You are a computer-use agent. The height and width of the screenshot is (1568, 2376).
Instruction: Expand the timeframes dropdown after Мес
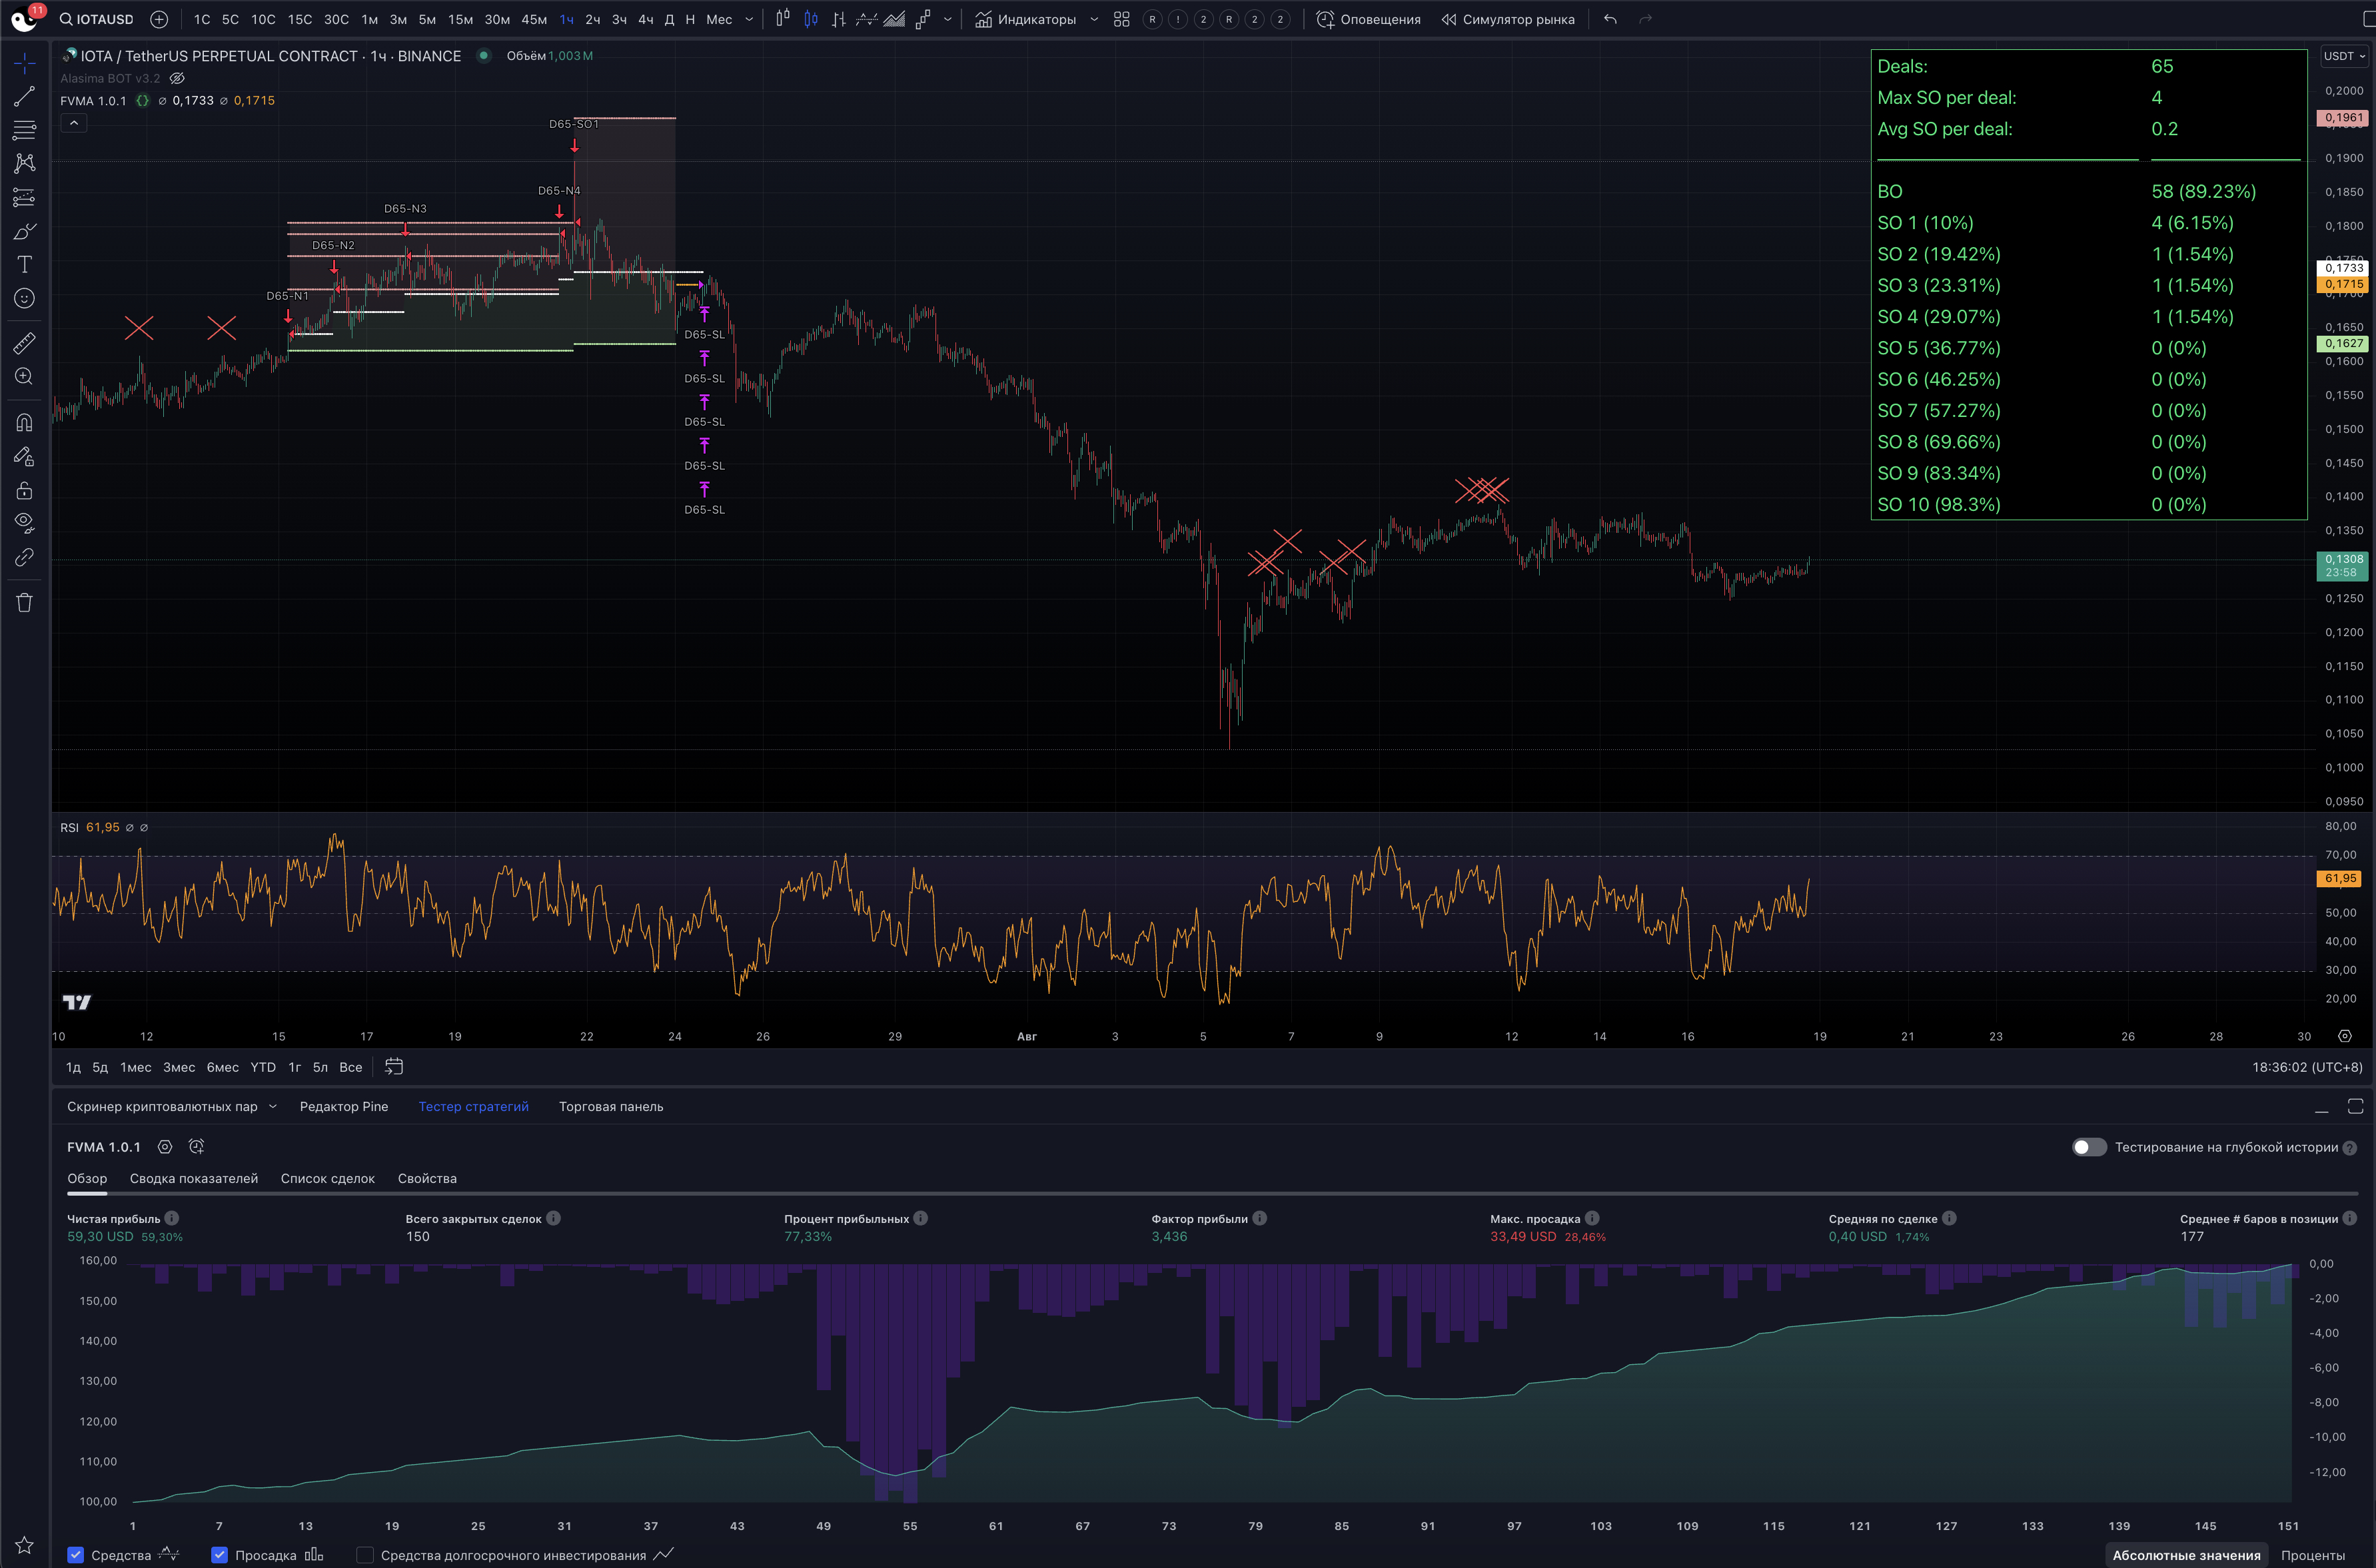click(749, 19)
